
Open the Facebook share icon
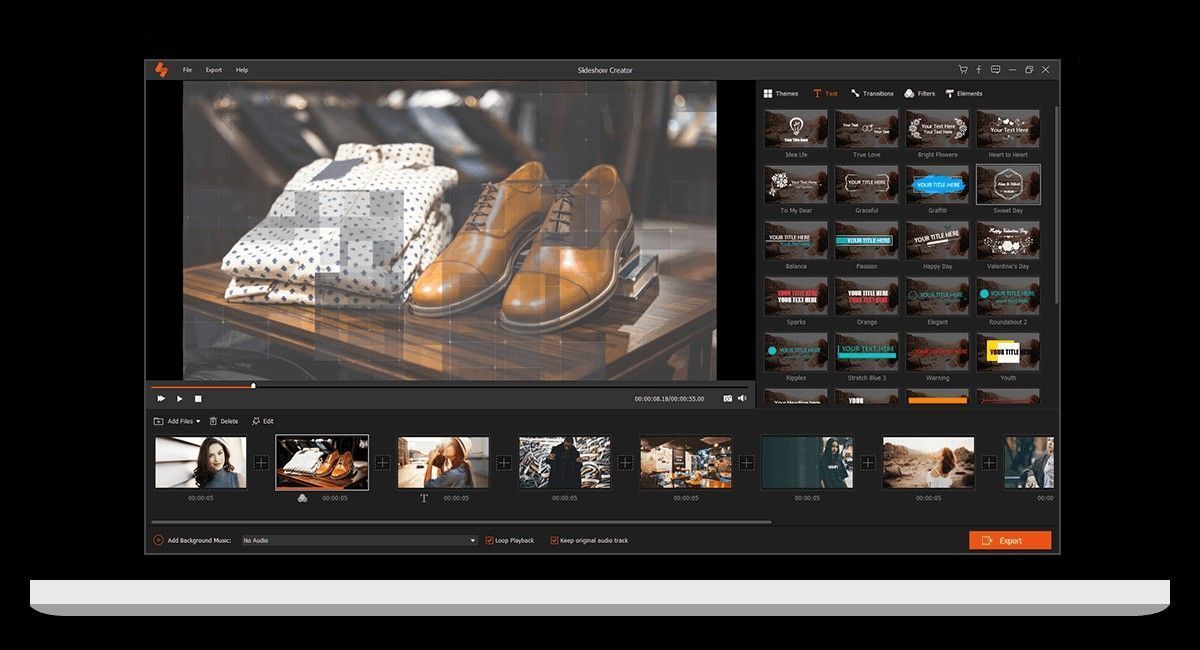tap(979, 70)
